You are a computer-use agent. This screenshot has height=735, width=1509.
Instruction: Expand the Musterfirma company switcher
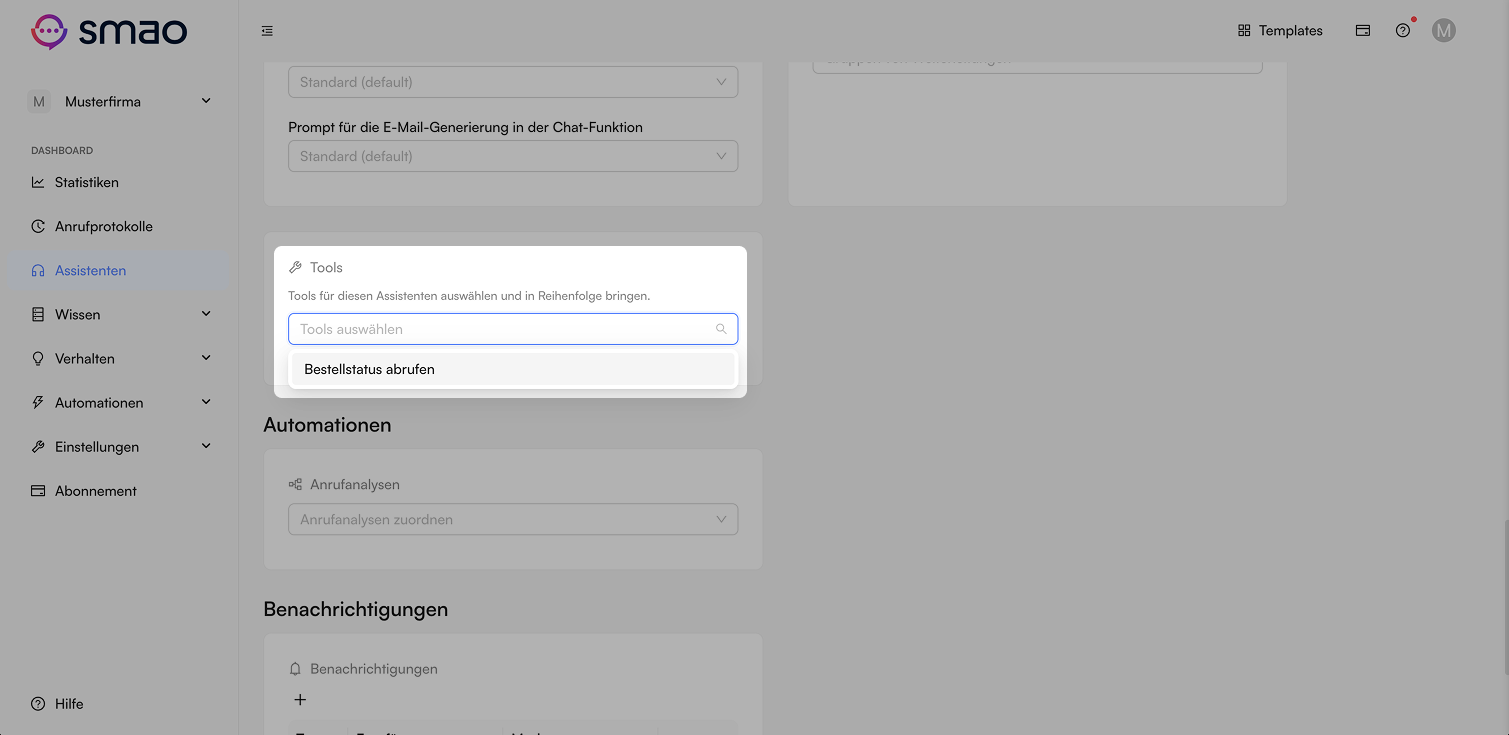coord(120,101)
